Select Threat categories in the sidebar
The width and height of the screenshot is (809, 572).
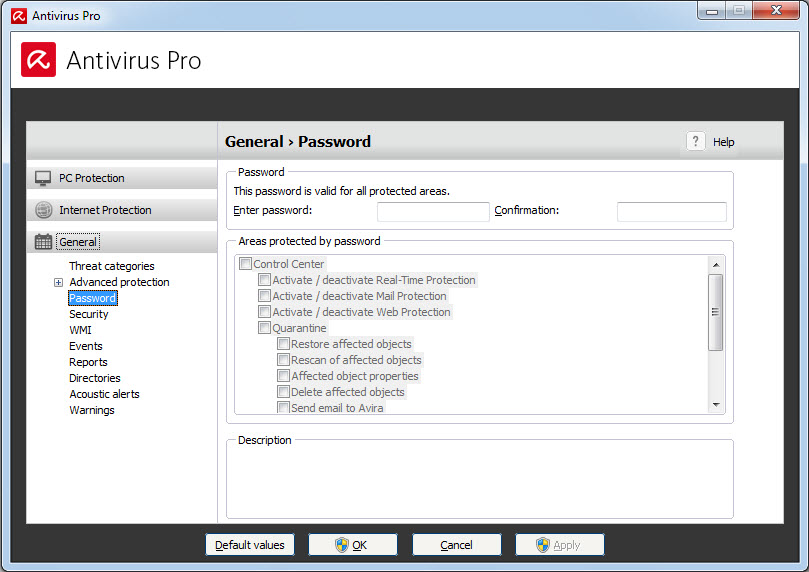(x=111, y=266)
